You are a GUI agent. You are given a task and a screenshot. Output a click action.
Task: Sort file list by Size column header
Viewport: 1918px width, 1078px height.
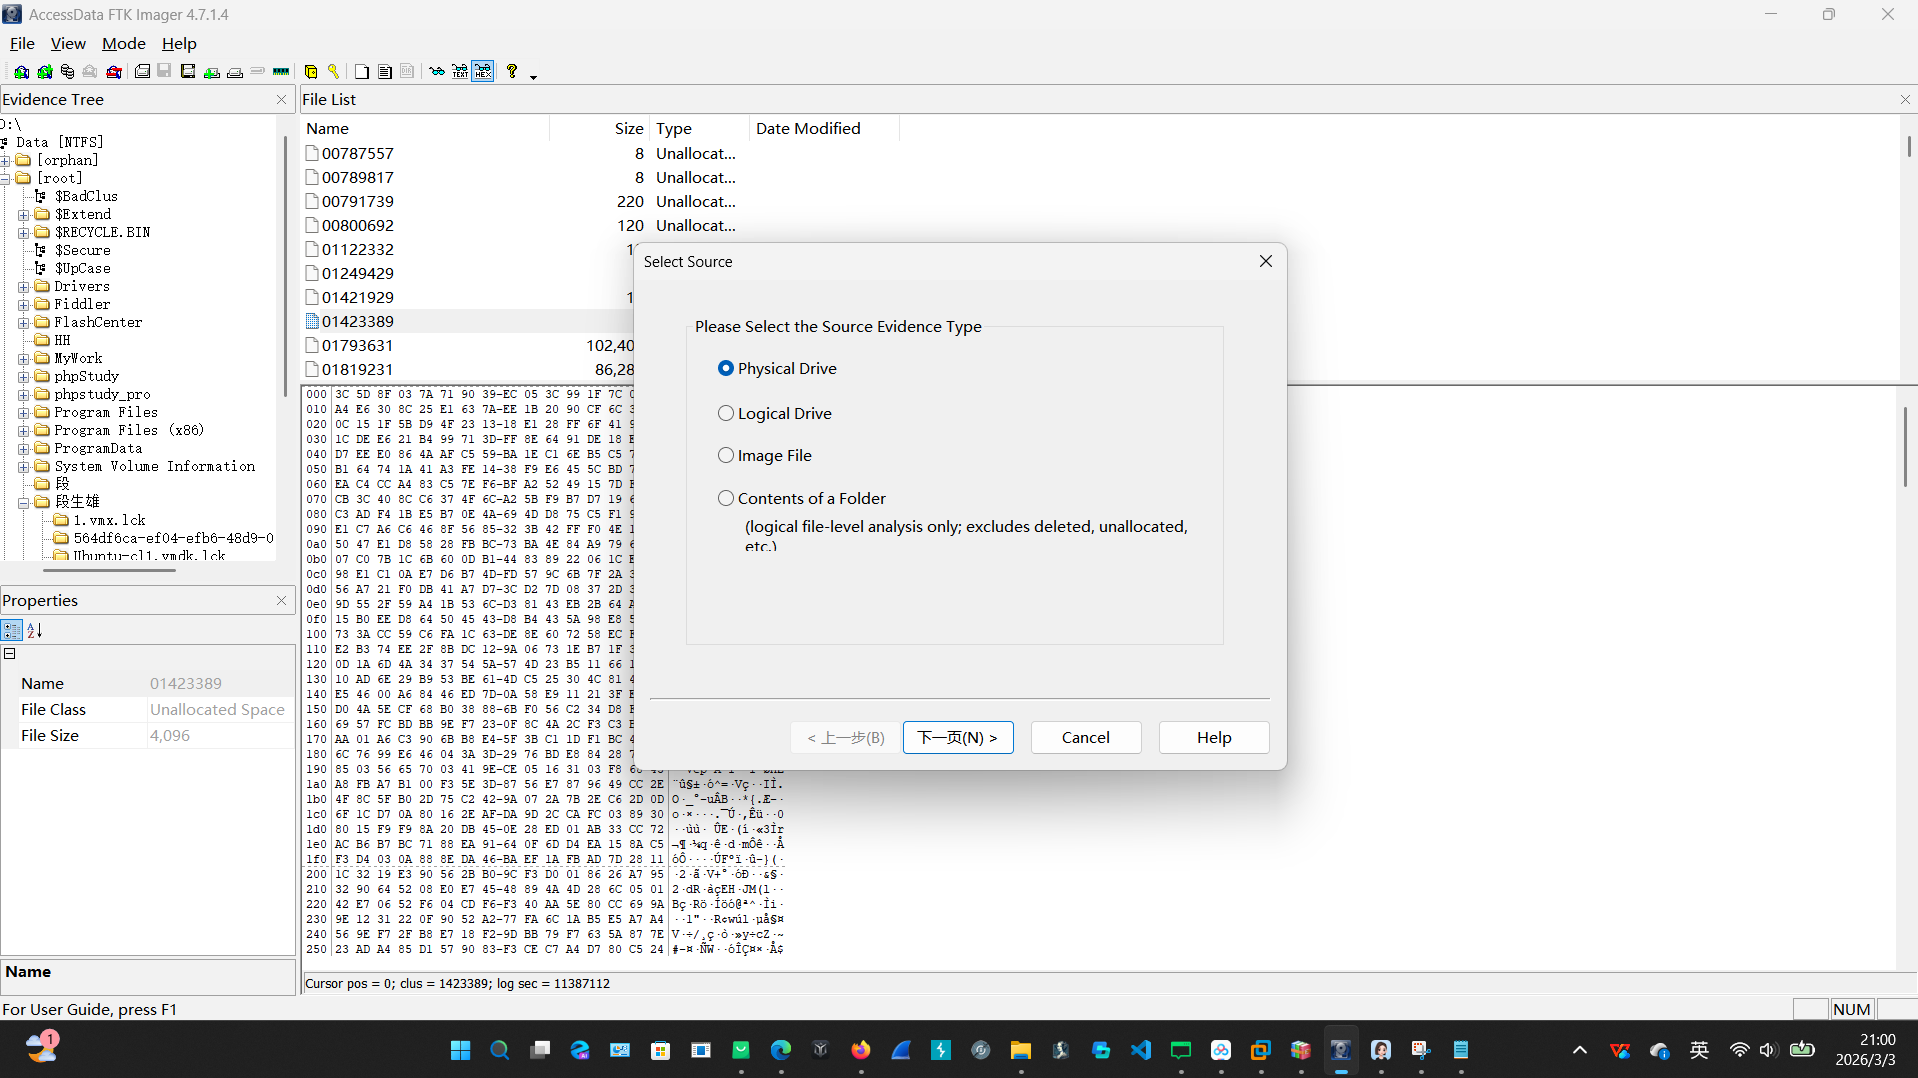(599, 129)
